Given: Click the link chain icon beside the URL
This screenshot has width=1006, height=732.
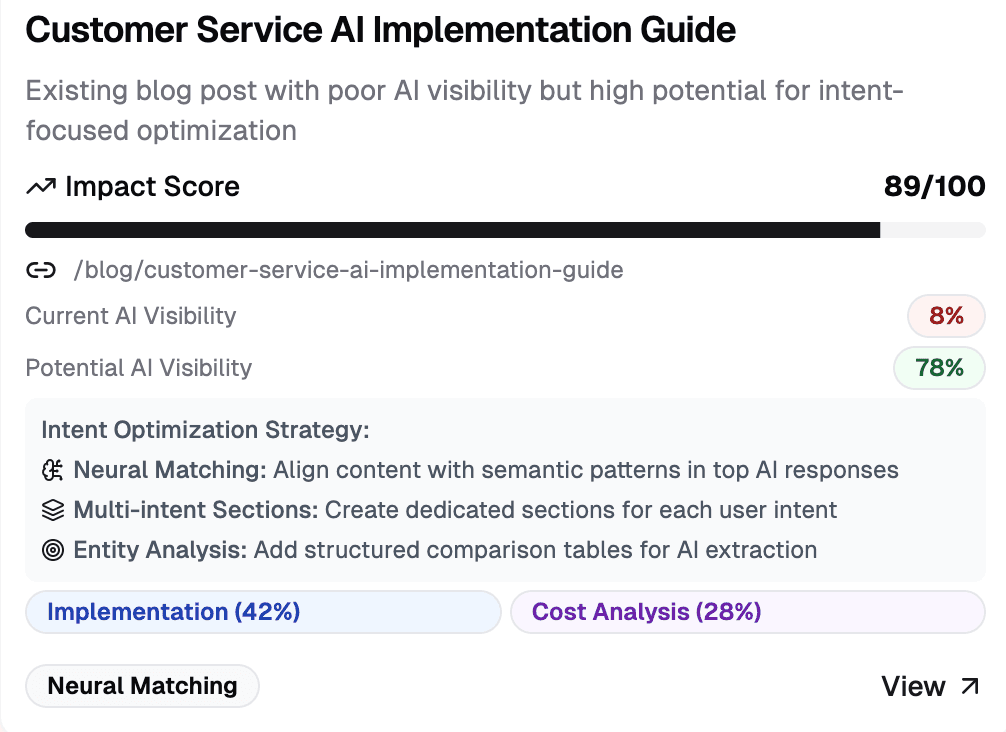Looking at the screenshot, I should tap(41, 271).
